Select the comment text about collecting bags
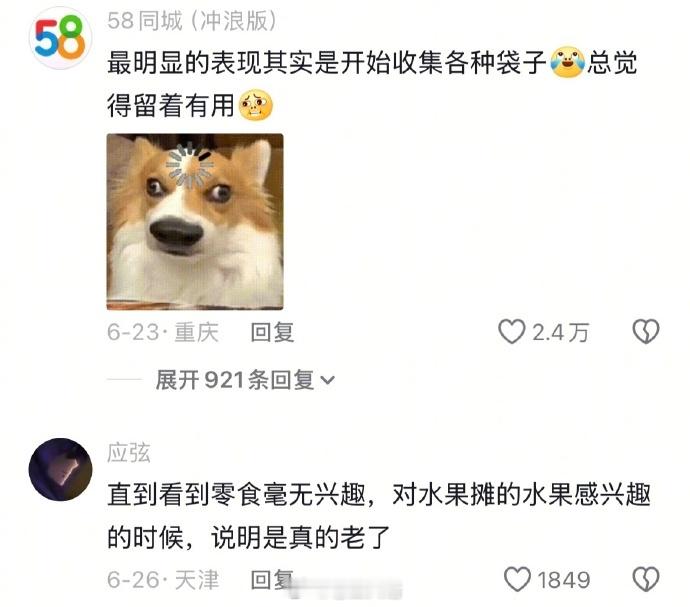 tap(372, 84)
